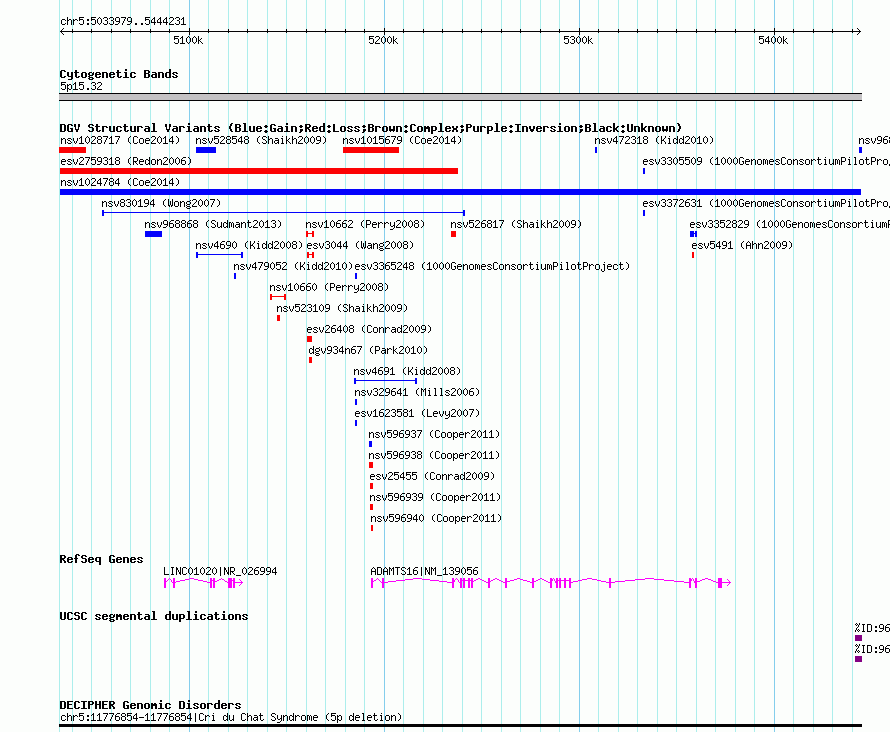Click the nsv596937 (Cooper2011) label

pos(434,434)
